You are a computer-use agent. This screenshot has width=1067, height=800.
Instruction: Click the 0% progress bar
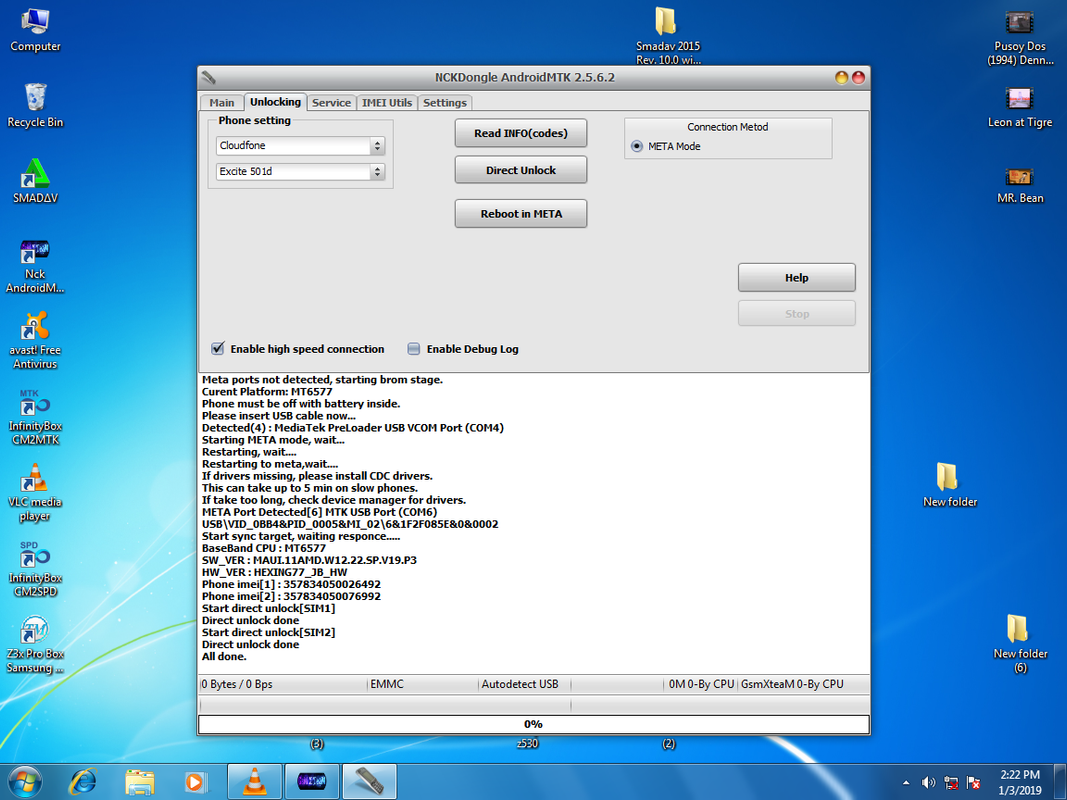534,724
